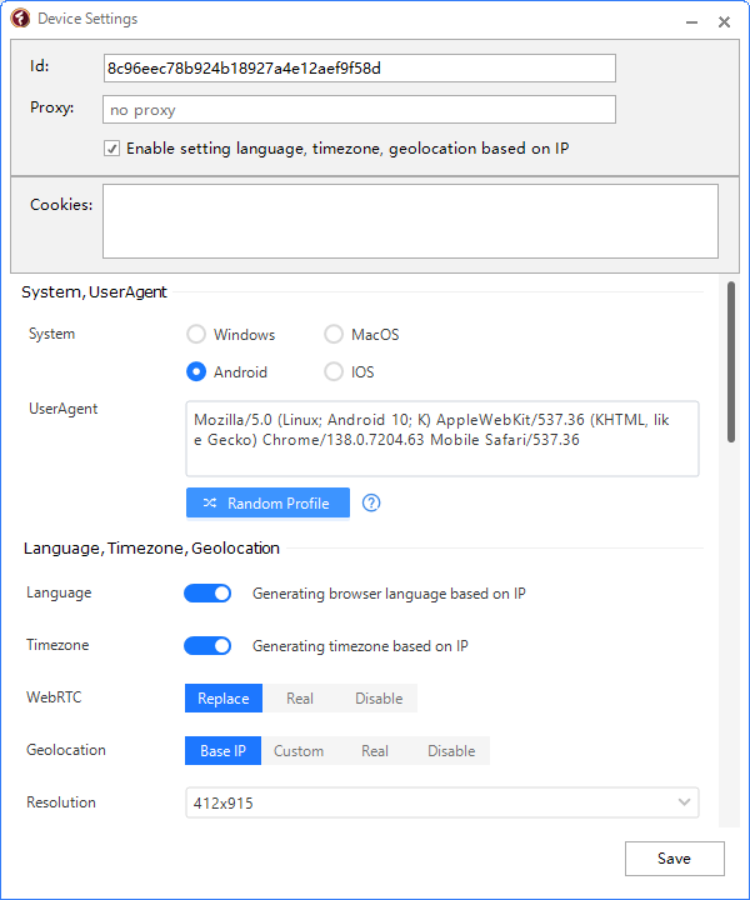Screen dimensions: 750x900
Task: Click the Device Settings app logo icon
Action: [21, 19]
